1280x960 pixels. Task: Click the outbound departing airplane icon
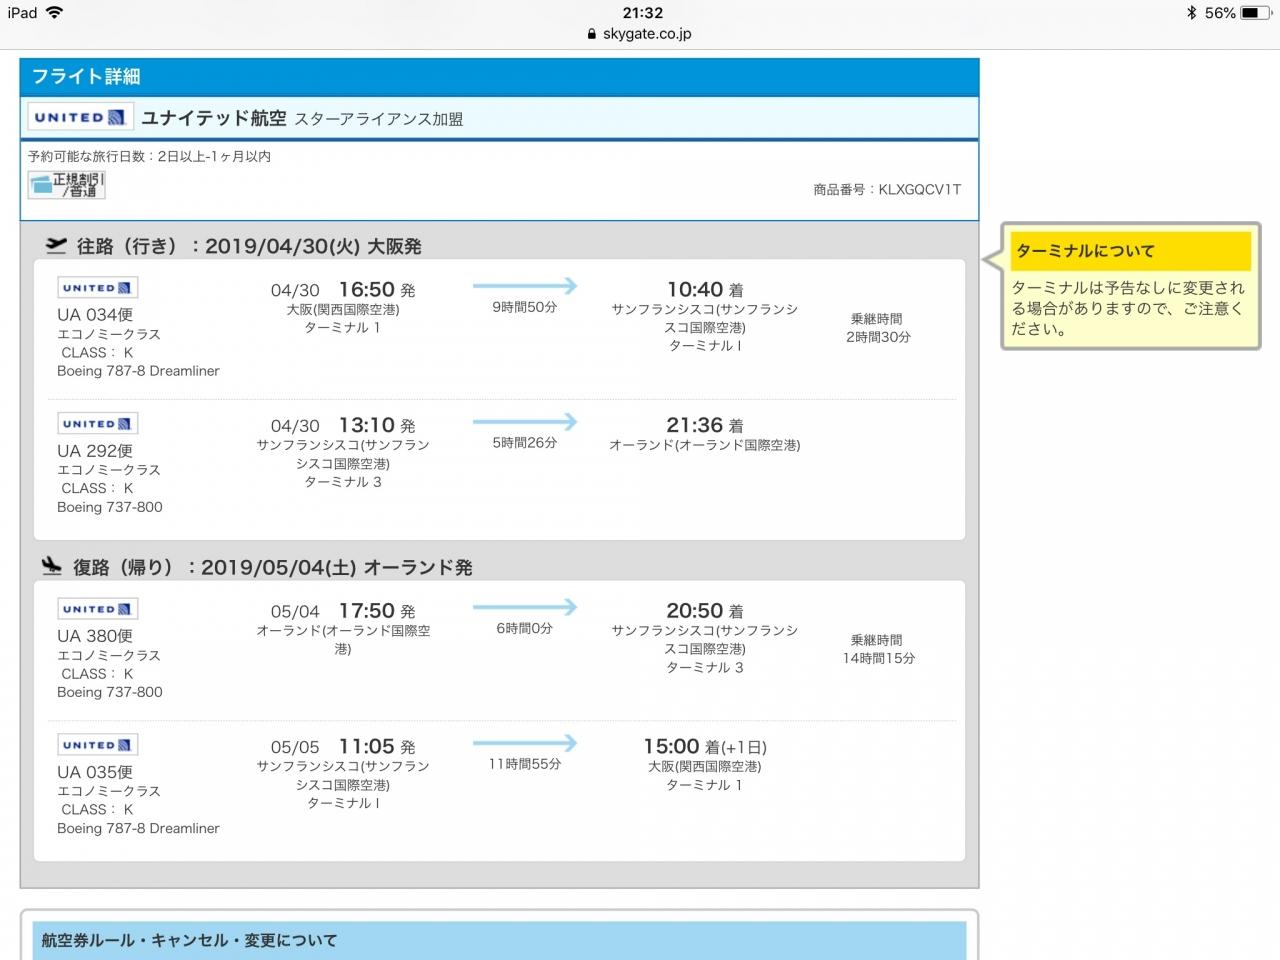pos(56,245)
